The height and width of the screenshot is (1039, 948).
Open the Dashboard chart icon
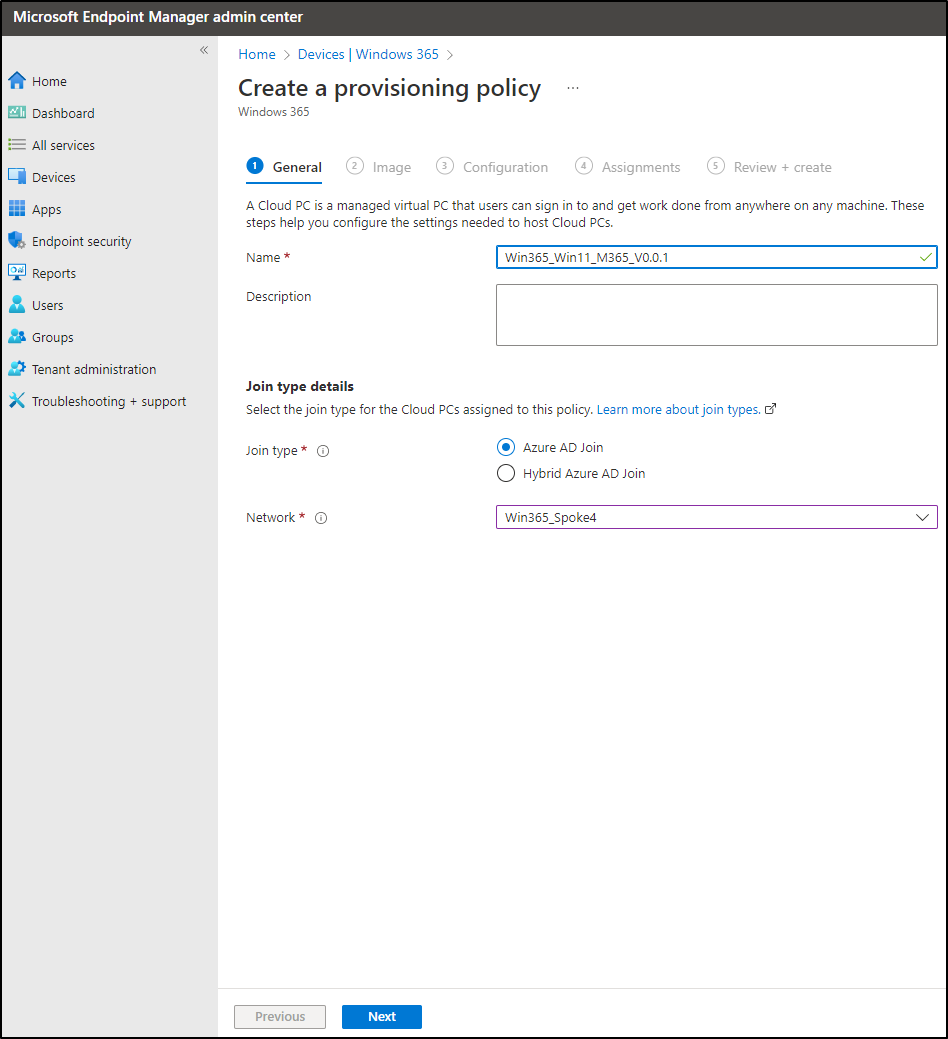(17, 113)
